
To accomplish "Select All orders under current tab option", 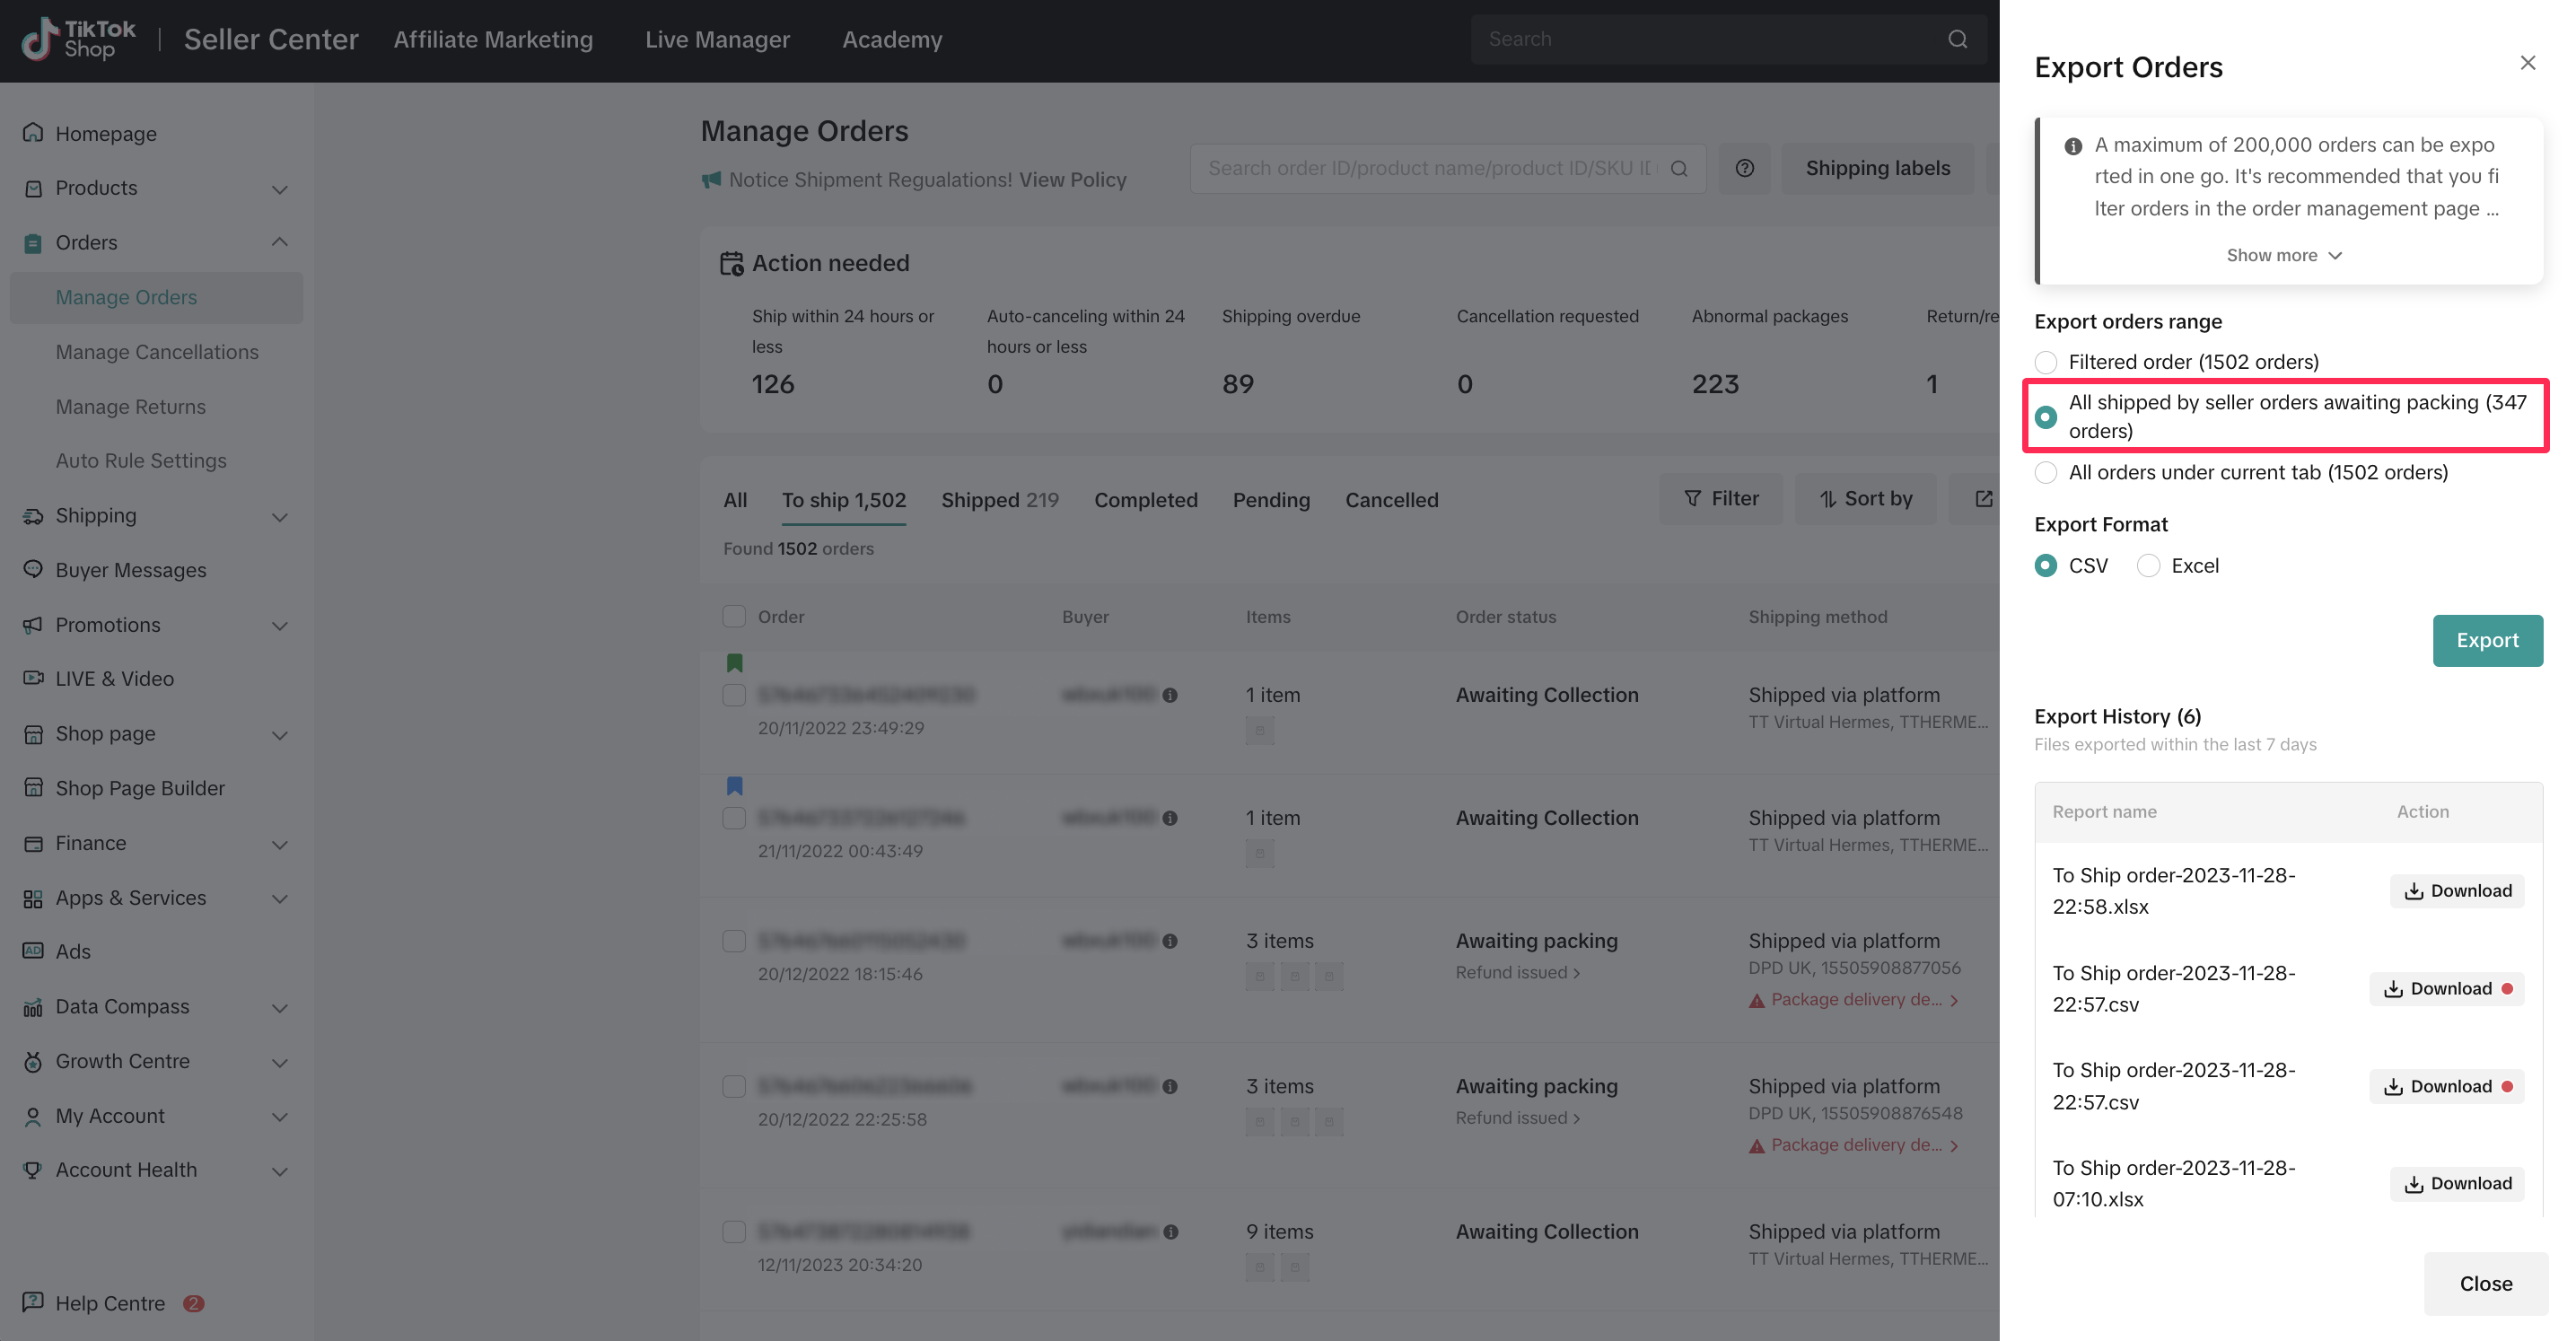I will (2046, 472).
